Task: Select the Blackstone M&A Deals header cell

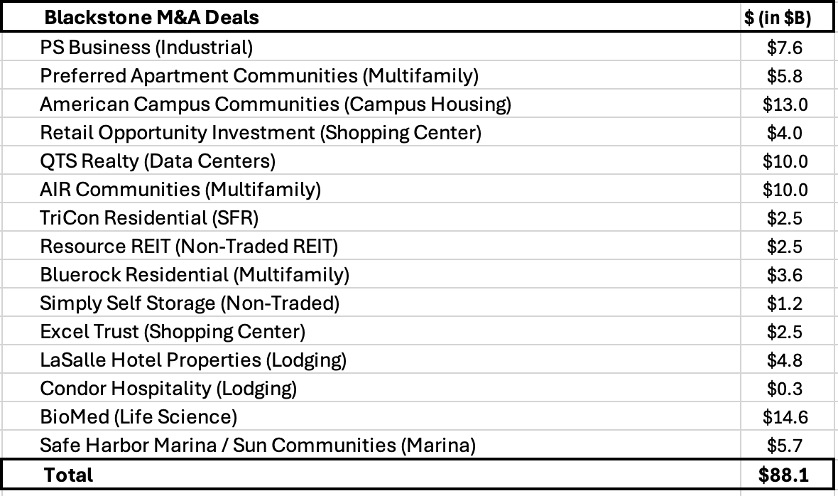Action: pos(371,17)
